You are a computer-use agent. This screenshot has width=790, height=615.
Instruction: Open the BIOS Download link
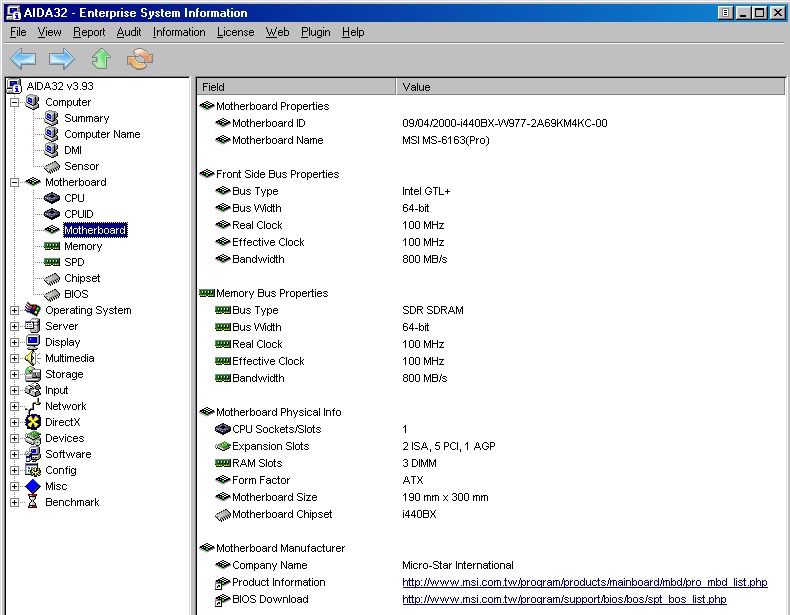coord(564,599)
